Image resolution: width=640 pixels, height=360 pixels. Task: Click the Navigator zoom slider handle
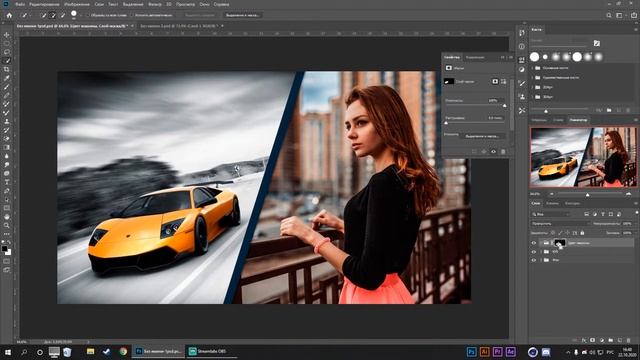pos(588,195)
